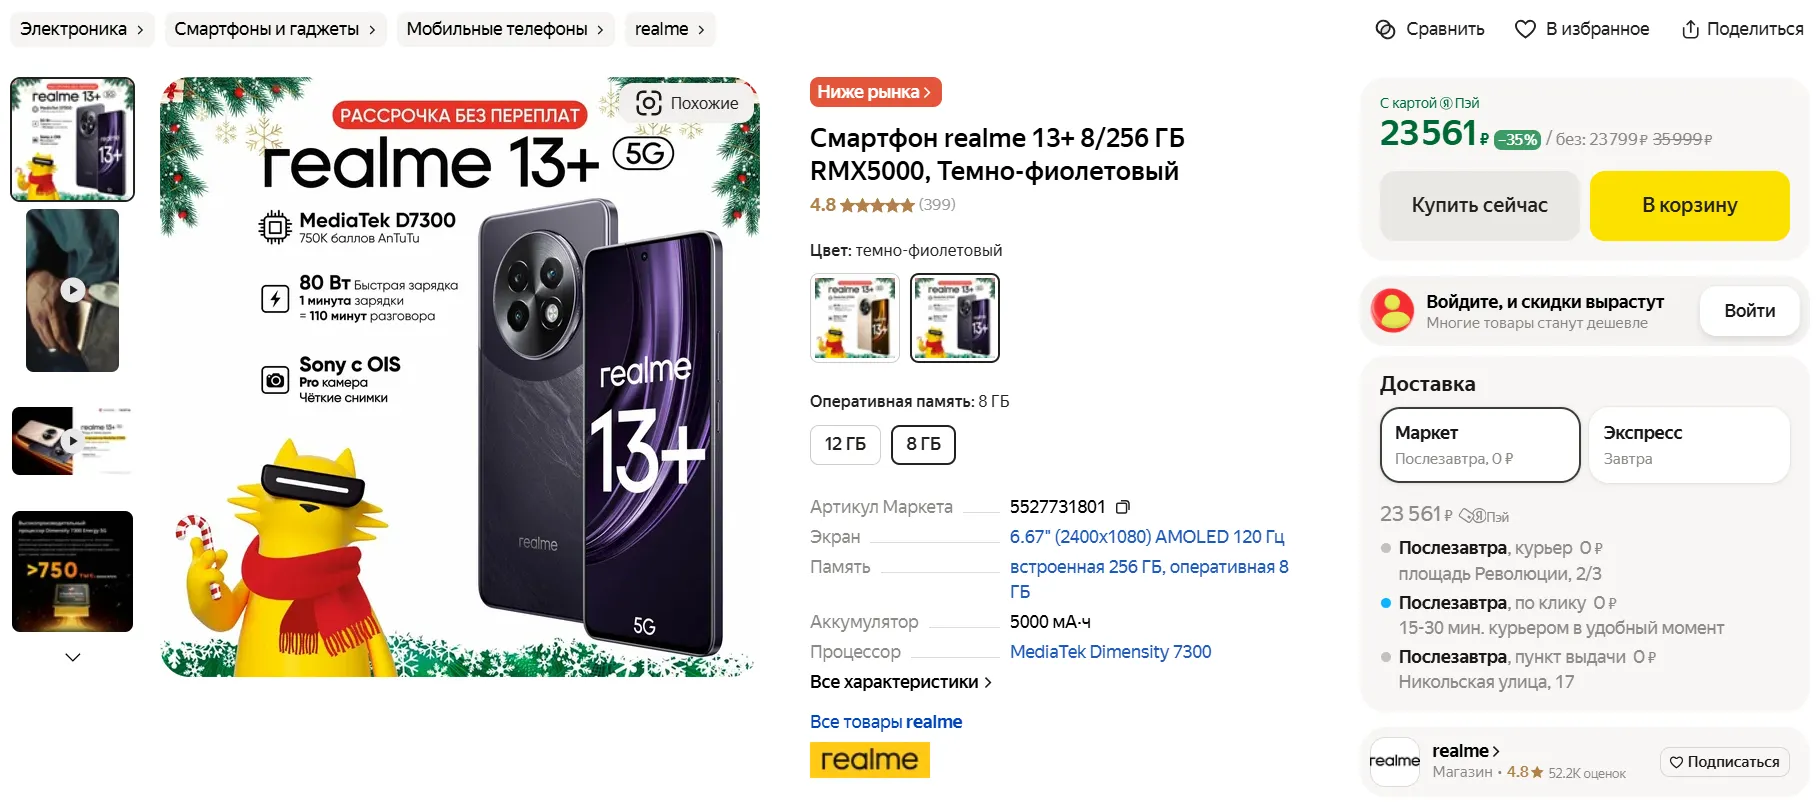Choose the gold color variant swatch
The image size is (1818, 802).
[855, 318]
